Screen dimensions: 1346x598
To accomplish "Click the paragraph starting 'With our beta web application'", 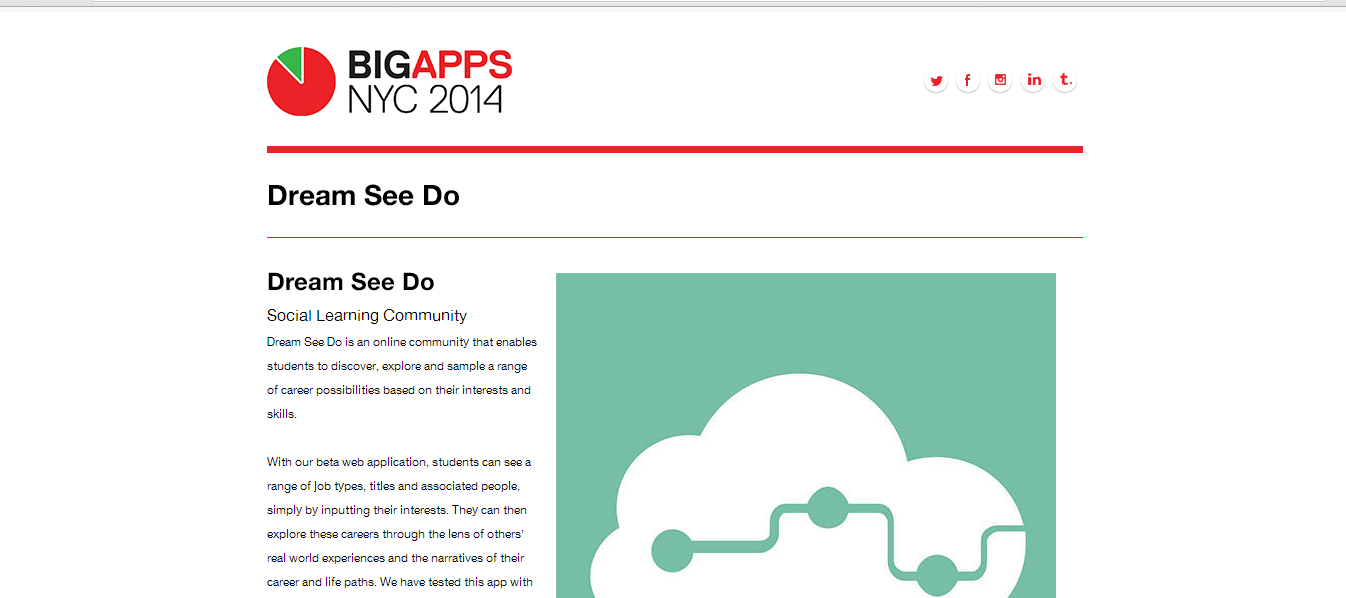I will 400,522.
